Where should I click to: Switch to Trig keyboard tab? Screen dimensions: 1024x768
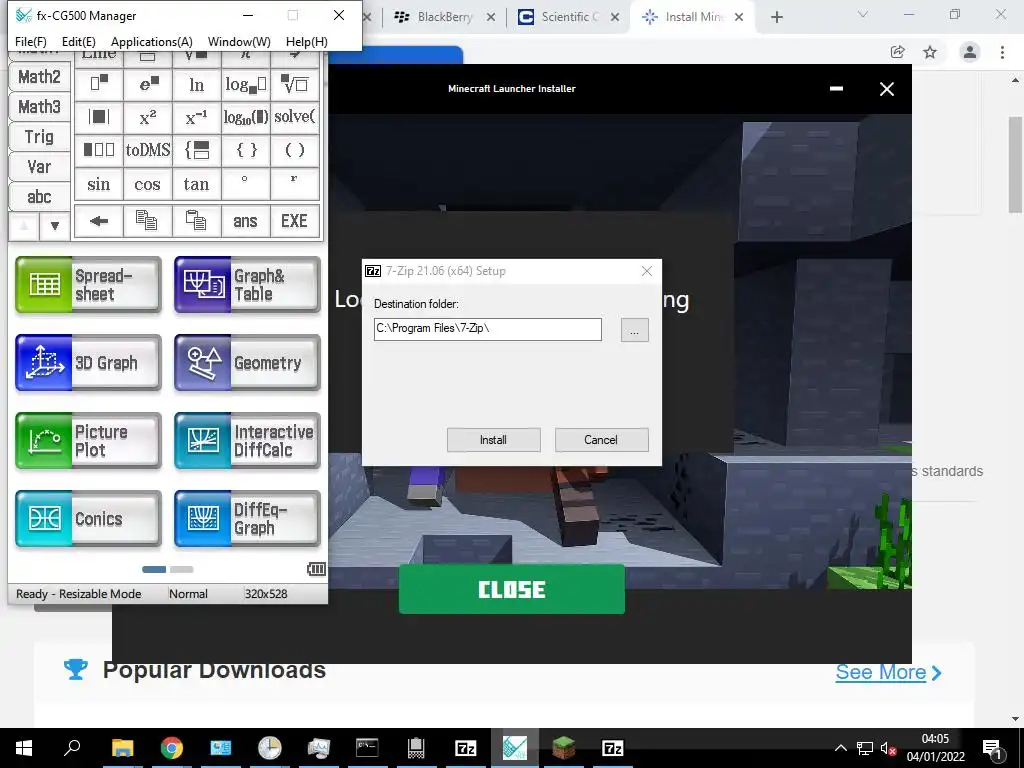39,137
